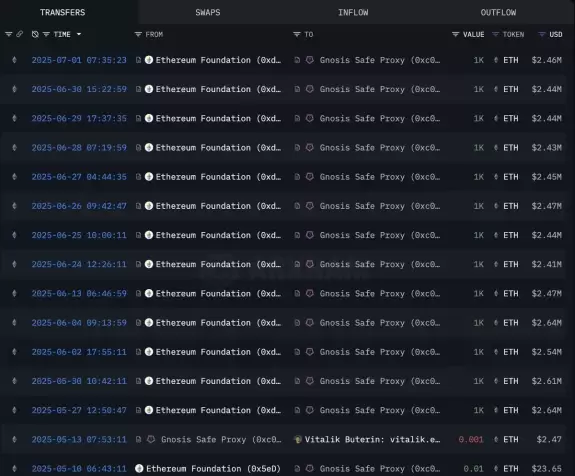Open Ethereum Foundation sender in 2025-06-13 row
This screenshot has height=476, width=575.
pos(218,293)
